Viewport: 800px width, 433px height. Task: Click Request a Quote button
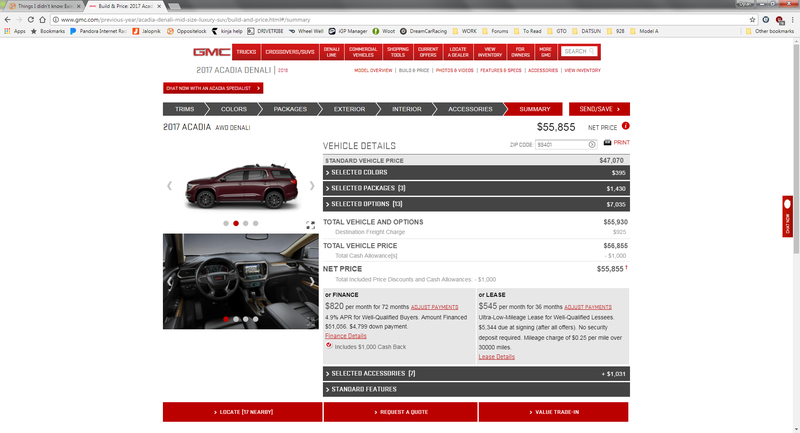click(x=401, y=412)
